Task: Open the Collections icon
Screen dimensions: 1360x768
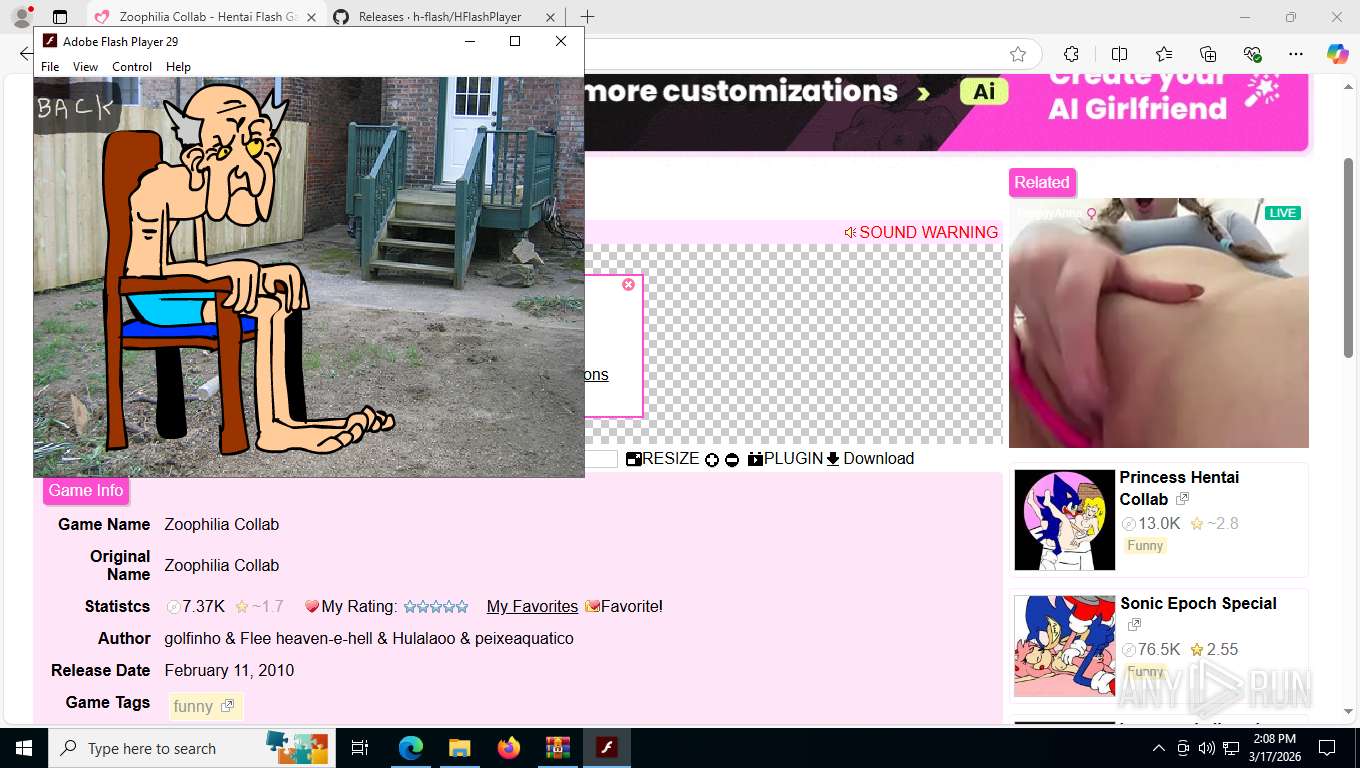Action: point(1208,54)
